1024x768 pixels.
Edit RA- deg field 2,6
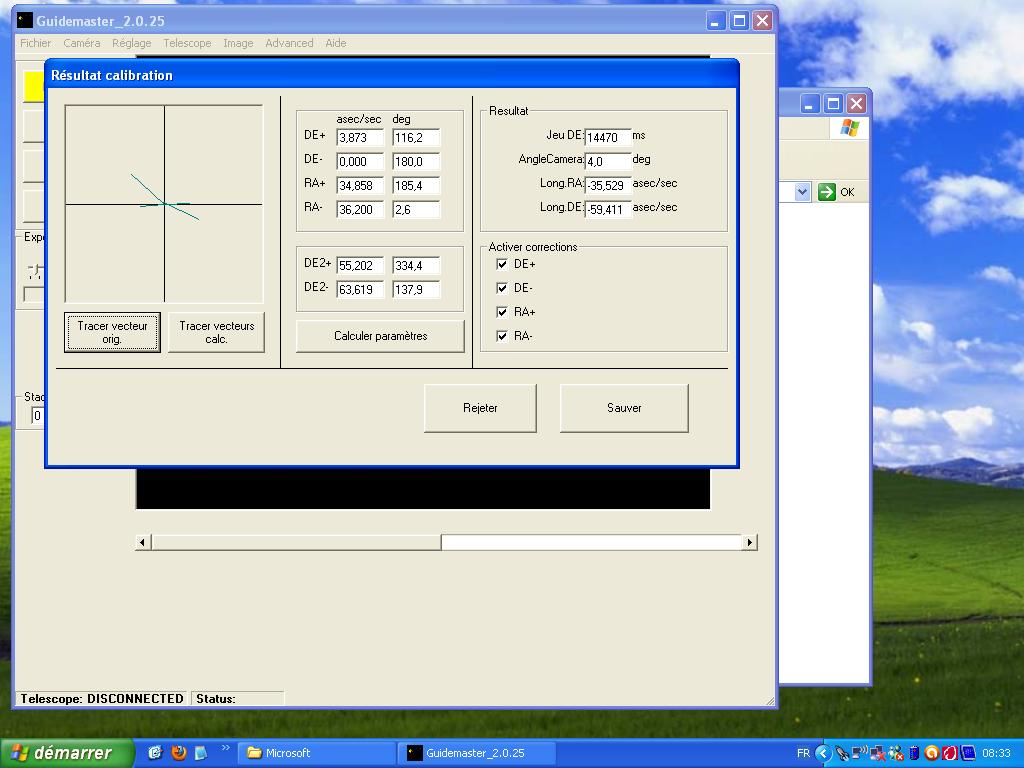pos(416,210)
